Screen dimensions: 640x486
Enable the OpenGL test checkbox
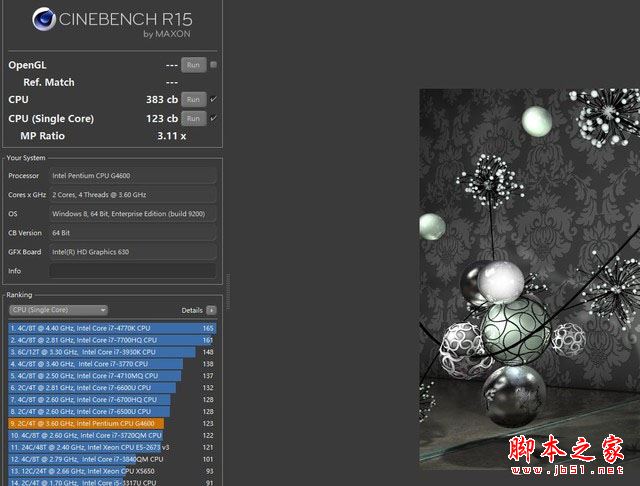pos(213,64)
